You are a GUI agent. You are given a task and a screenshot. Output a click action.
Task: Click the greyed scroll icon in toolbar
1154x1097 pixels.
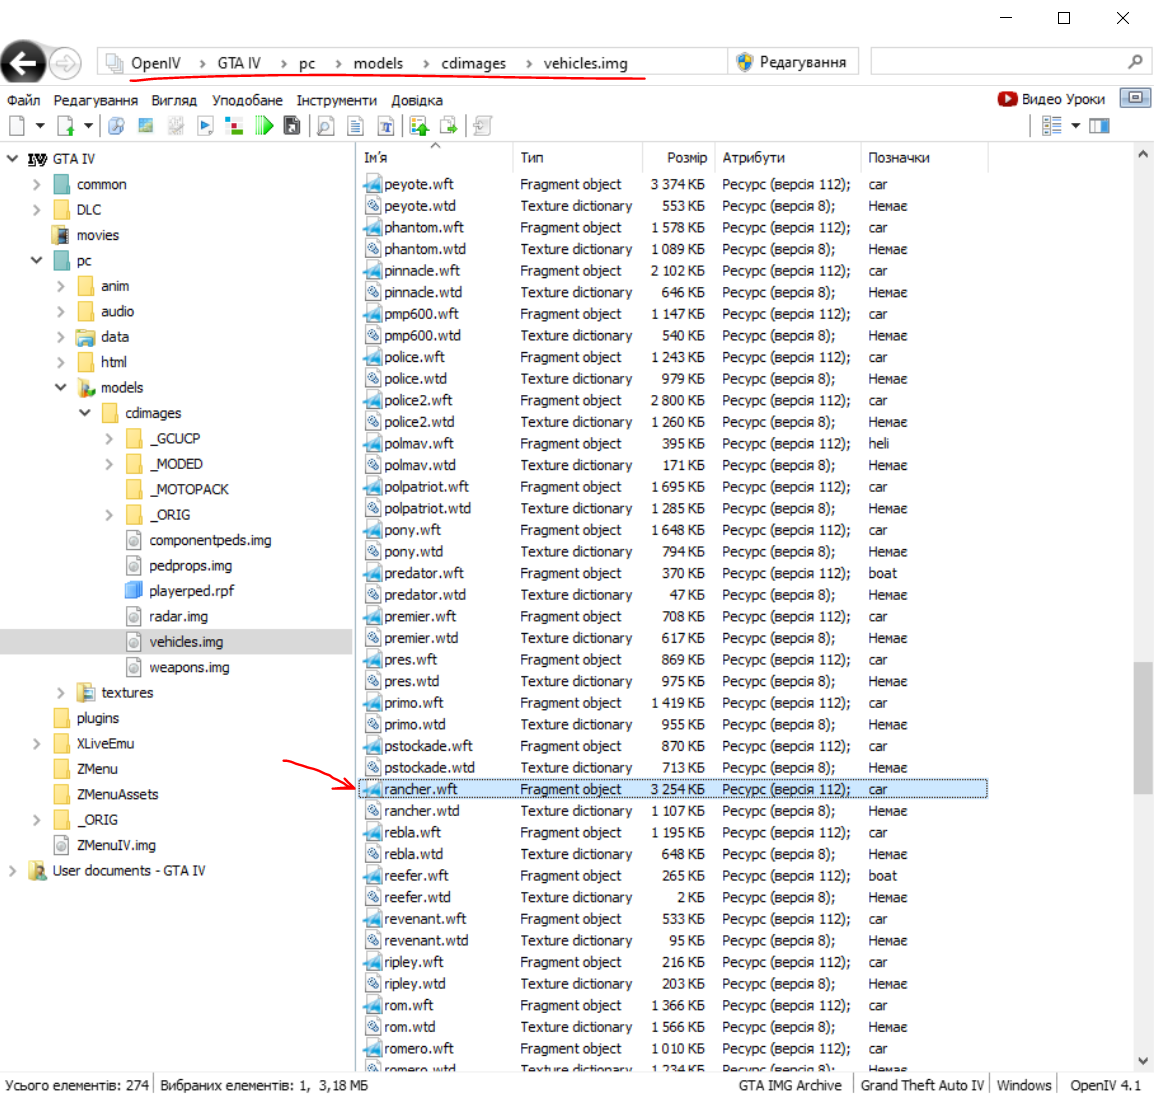482,126
